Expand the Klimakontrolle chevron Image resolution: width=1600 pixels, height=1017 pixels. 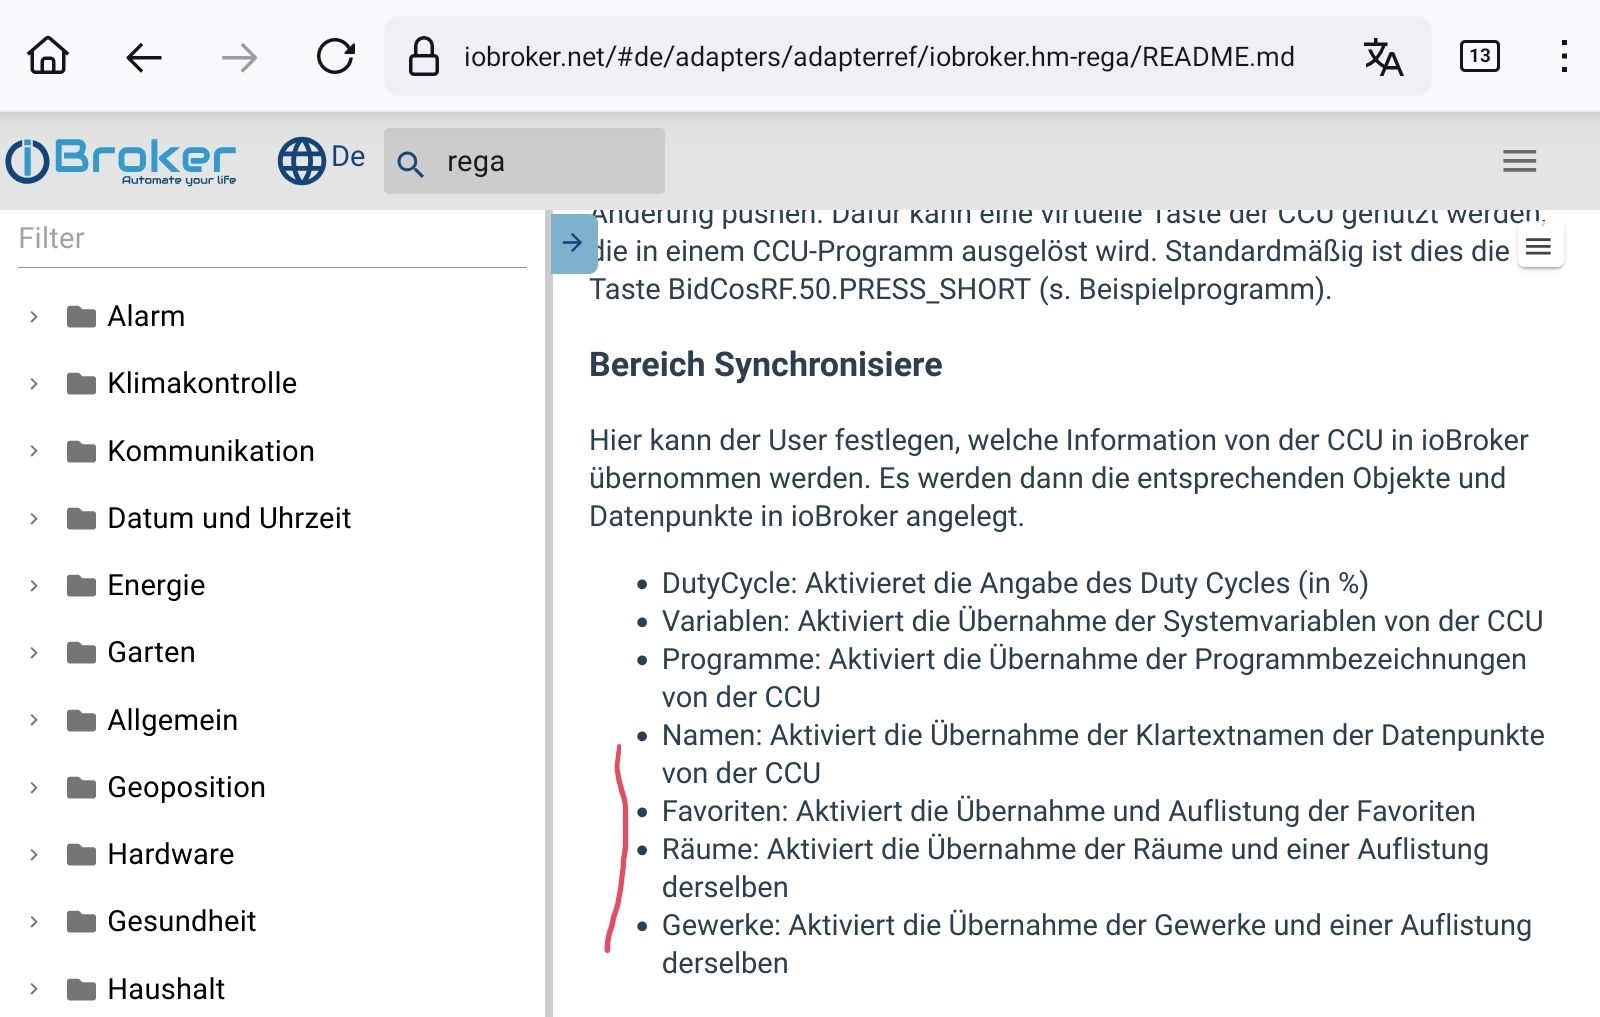tap(34, 384)
